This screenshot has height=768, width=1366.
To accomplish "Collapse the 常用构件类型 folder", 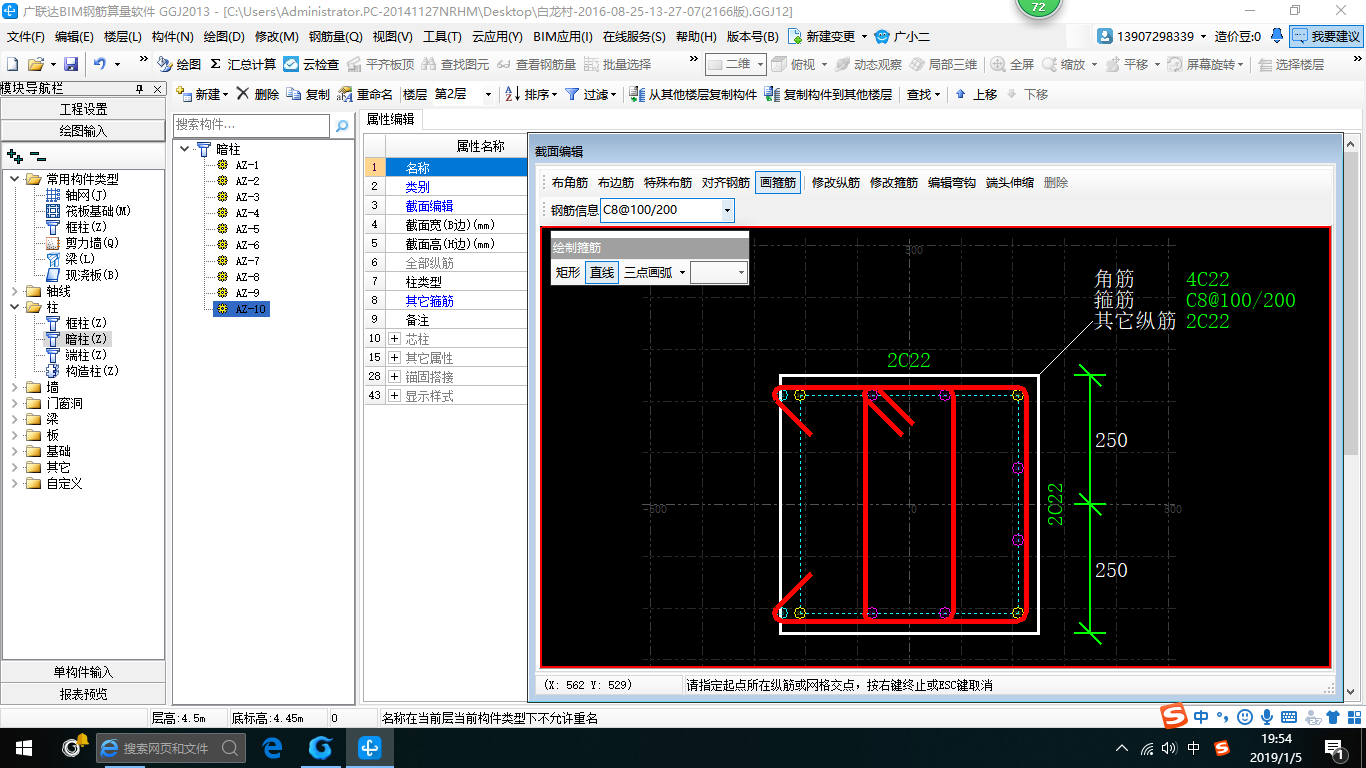I will pos(14,179).
